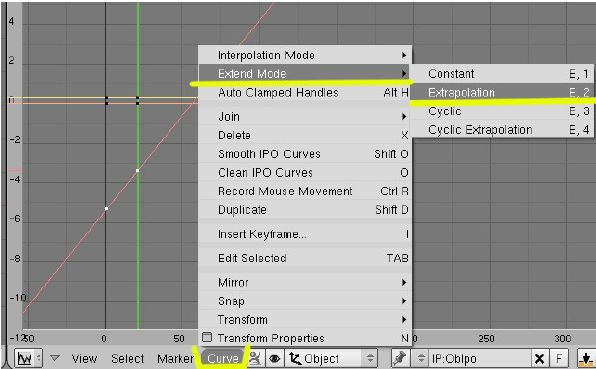596x369 pixels.
Task: Click the X button to unlink the IPO
Action: pyautogui.click(x=539, y=358)
